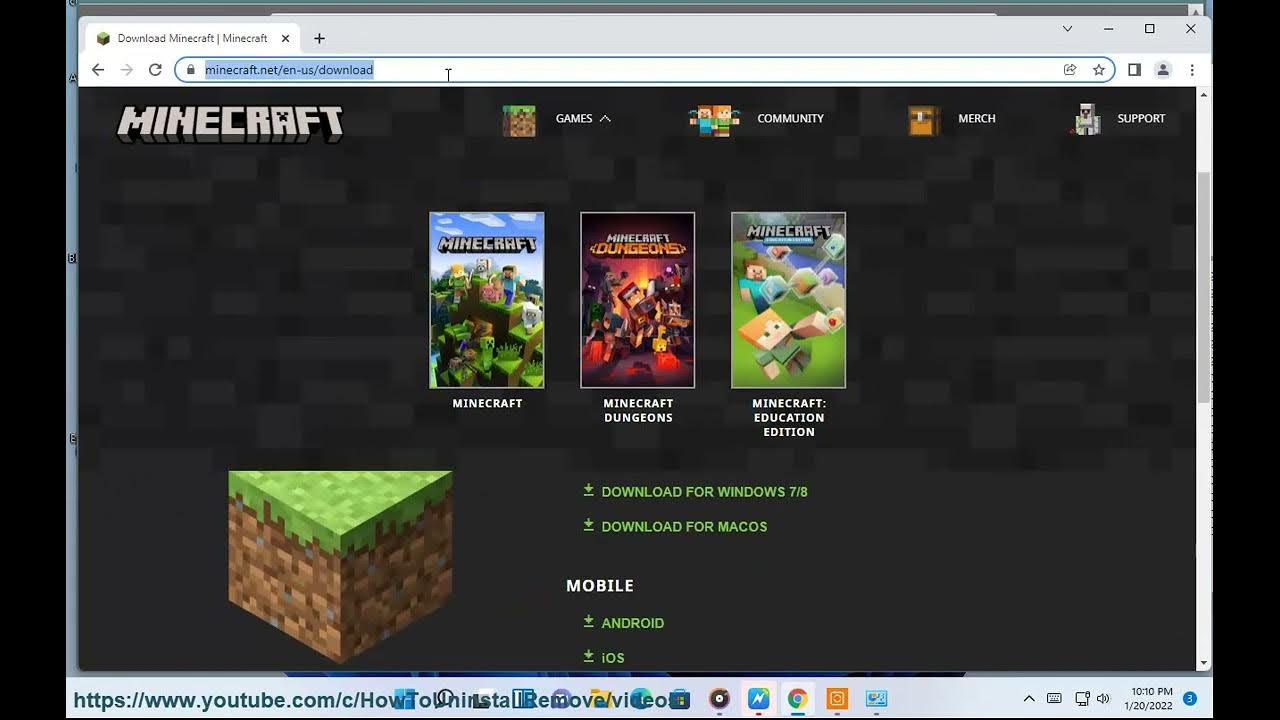
Task: Click download arrow beside iOS
Action: click(x=589, y=656)
